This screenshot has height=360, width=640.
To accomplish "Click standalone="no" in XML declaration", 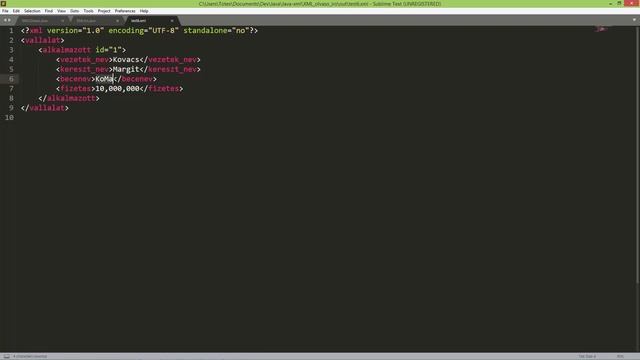I will pyautogui.click(x=216, y=31).
